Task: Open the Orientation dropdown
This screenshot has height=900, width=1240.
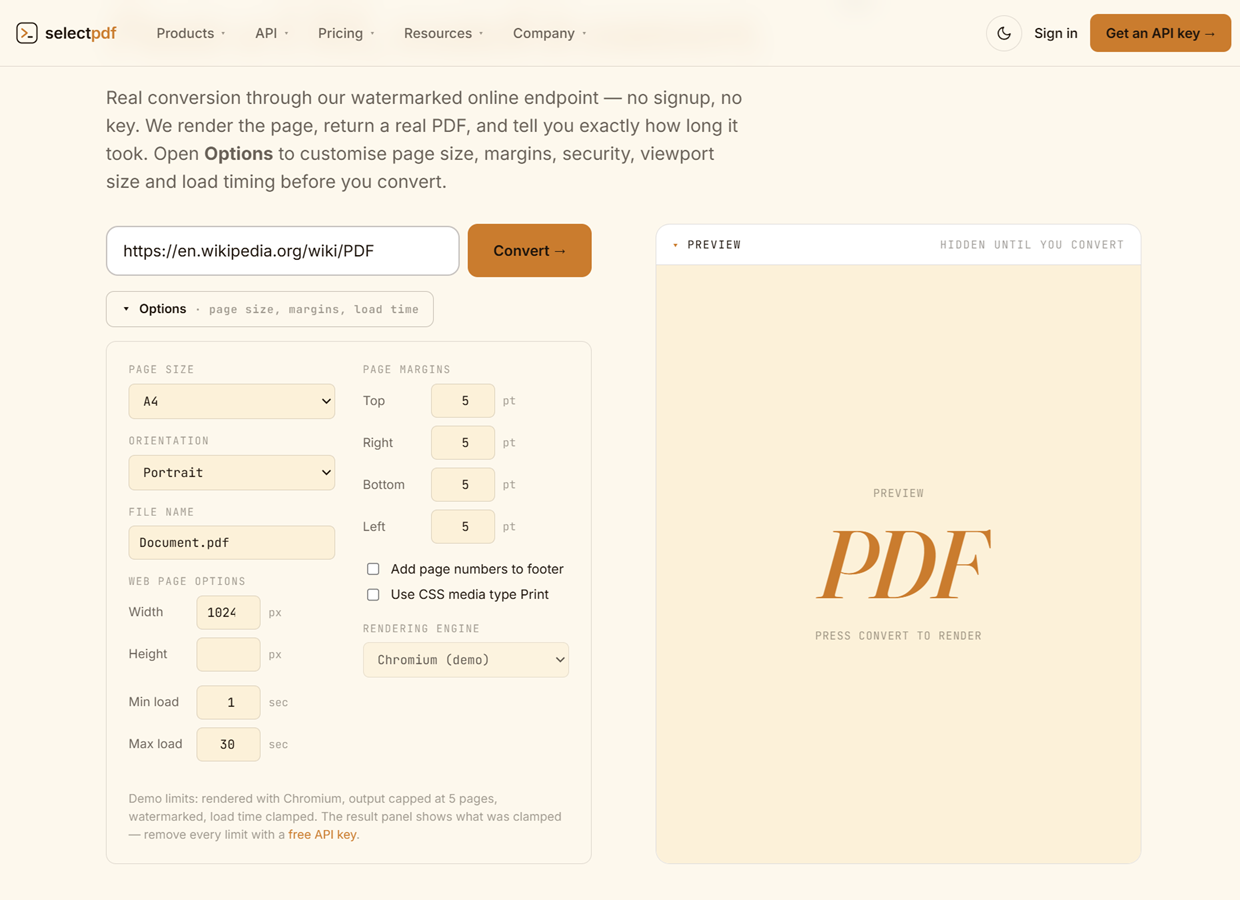Action: pos(232,472)
